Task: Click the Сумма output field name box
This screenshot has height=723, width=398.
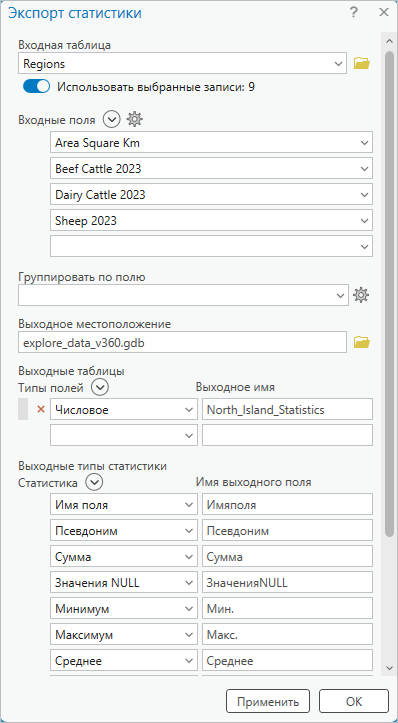Action: (x=287, y=557)
